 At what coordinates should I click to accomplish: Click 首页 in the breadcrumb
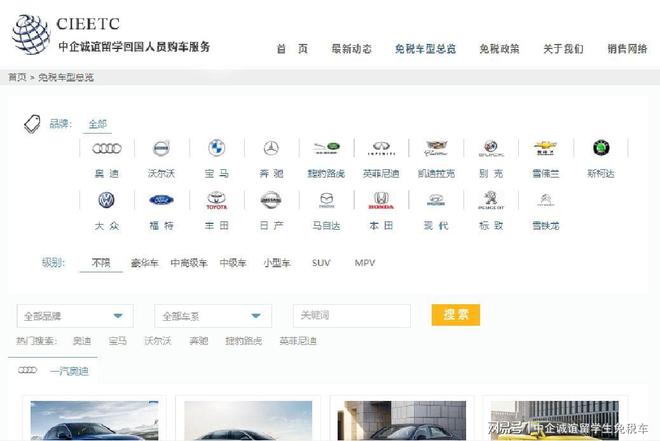(17, 77)
